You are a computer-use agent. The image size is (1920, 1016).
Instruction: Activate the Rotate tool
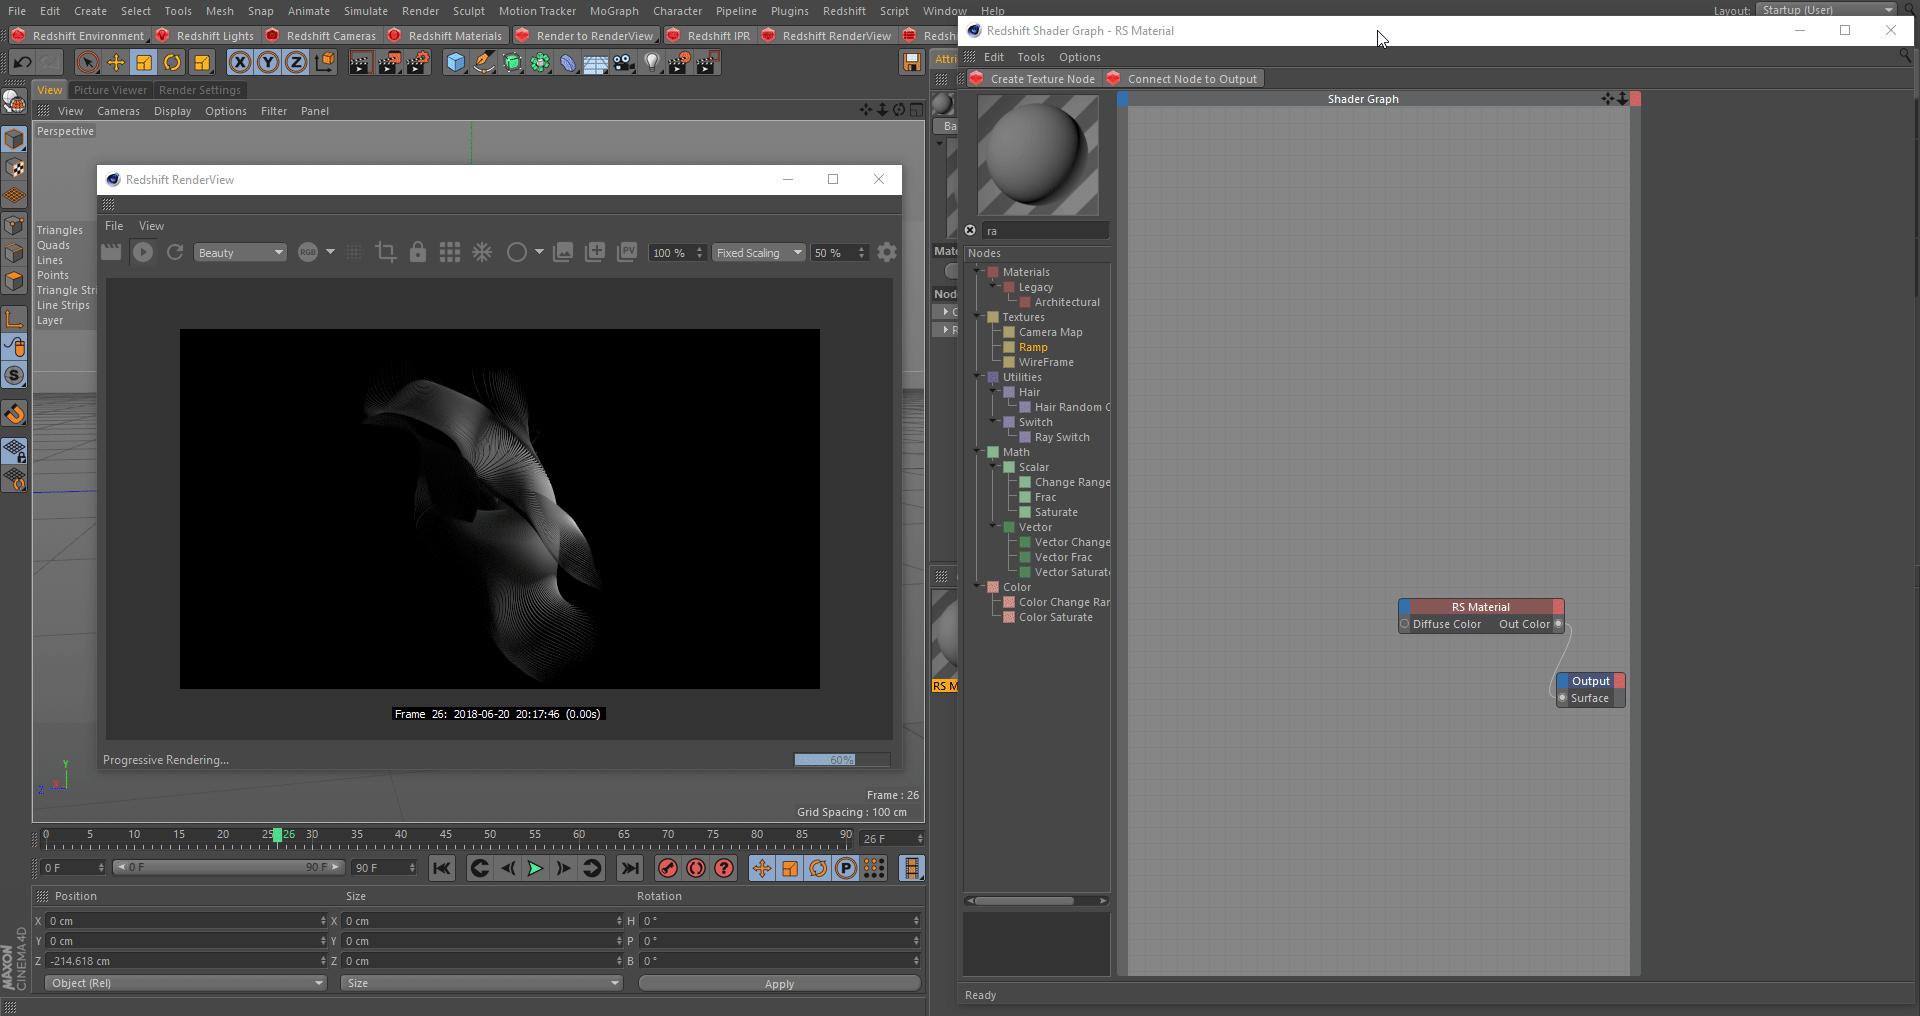tap(172, 63)
